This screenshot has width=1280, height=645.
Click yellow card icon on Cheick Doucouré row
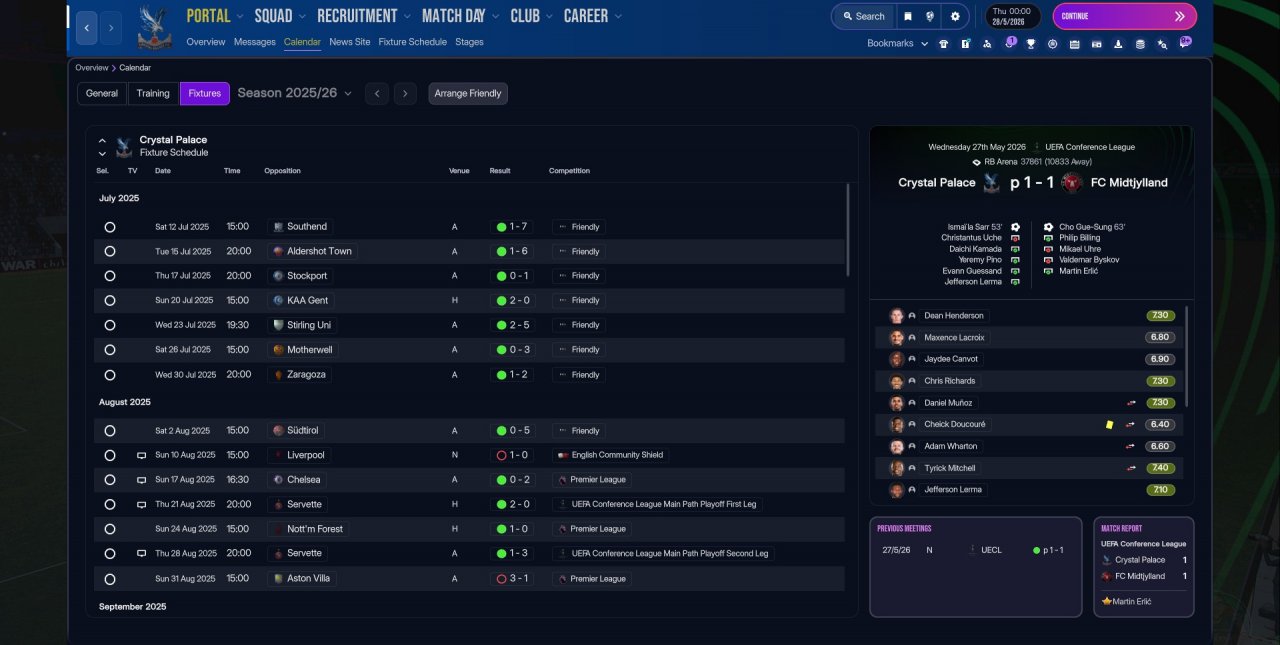point(1109,424)
